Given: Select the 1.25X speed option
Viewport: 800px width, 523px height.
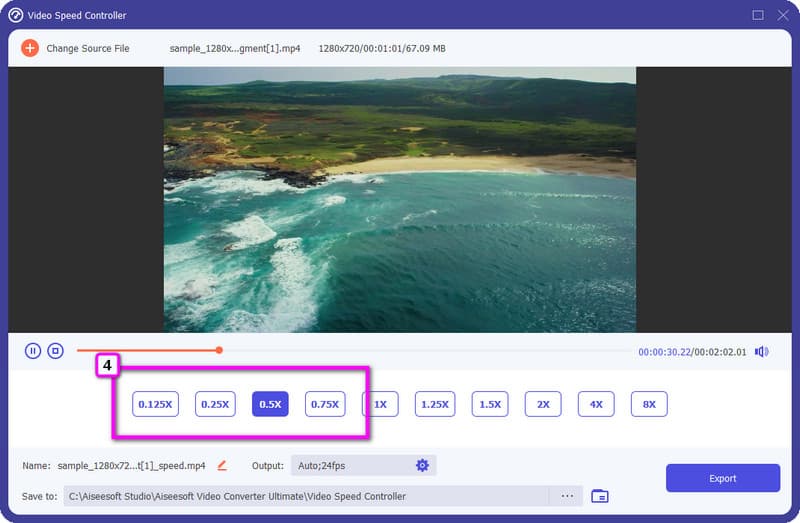Looking at the screenshot, I should click(435, 404).
